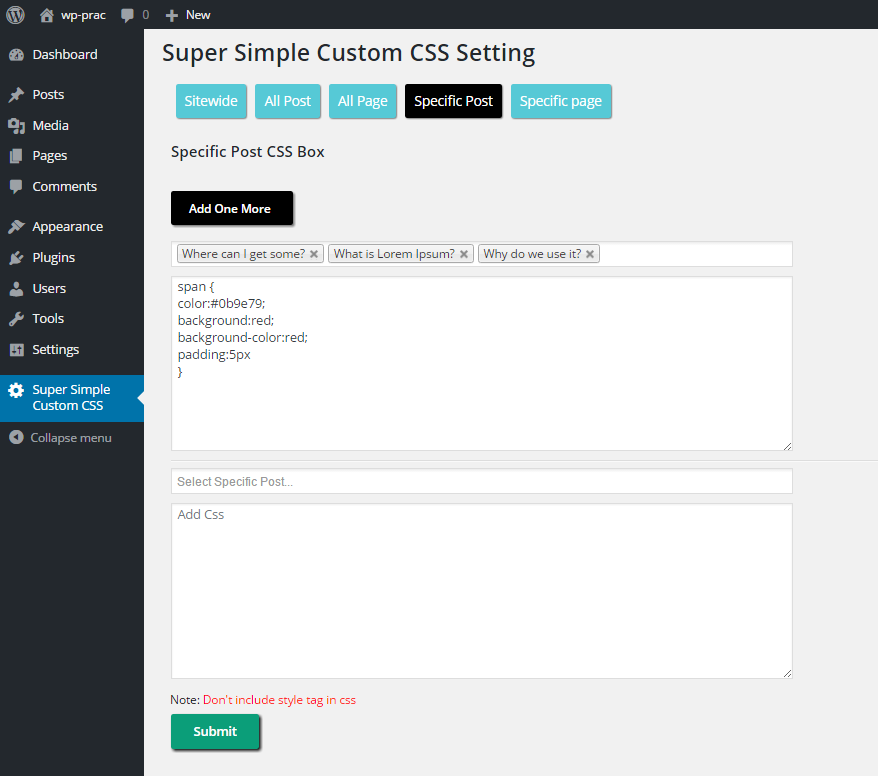This screenshot has width=878, height=776.
Task: Remove the 'Where can I get some?' tag
Action: (314, 254)
